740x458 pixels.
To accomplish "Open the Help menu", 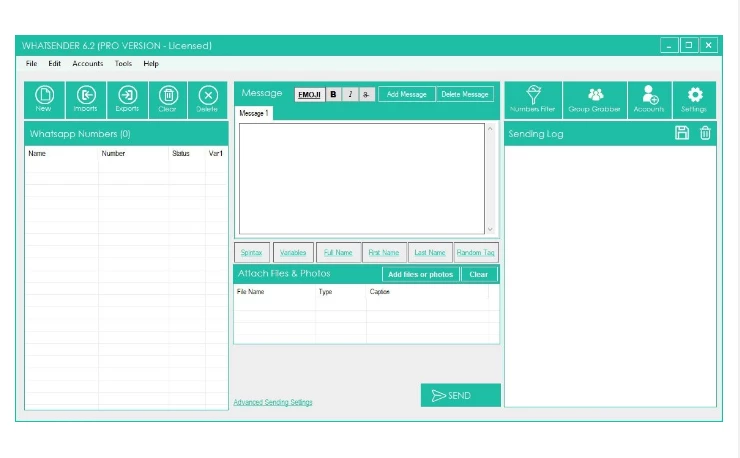I will tap(151, 63).
